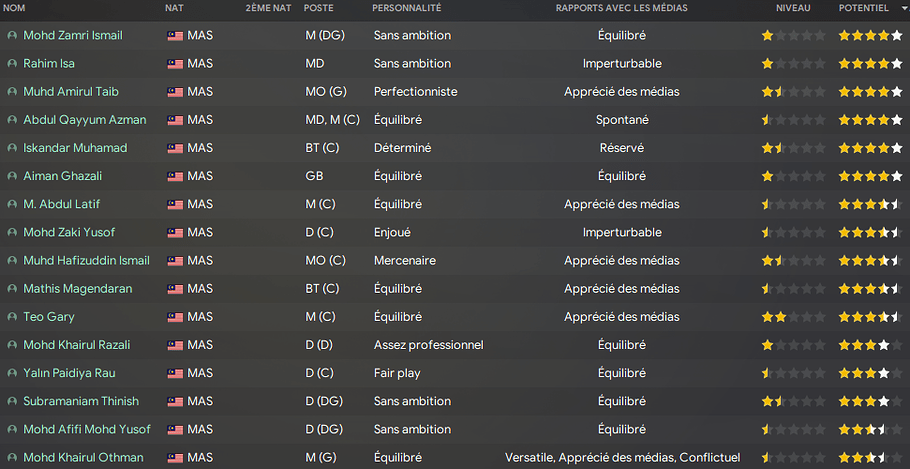Screen dimensions: 910x469
Task: Click the person icon beside Aiman Ghazali
Action: (12, 176)
